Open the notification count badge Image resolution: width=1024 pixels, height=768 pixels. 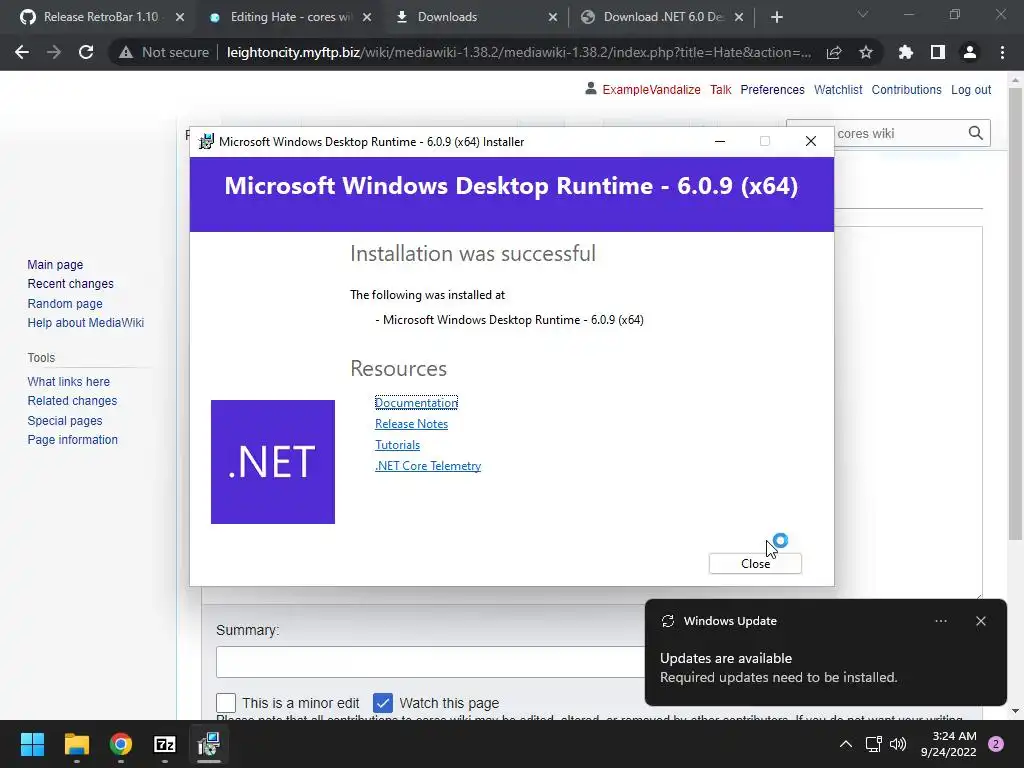pyautogui.click(x=996, y=744)
